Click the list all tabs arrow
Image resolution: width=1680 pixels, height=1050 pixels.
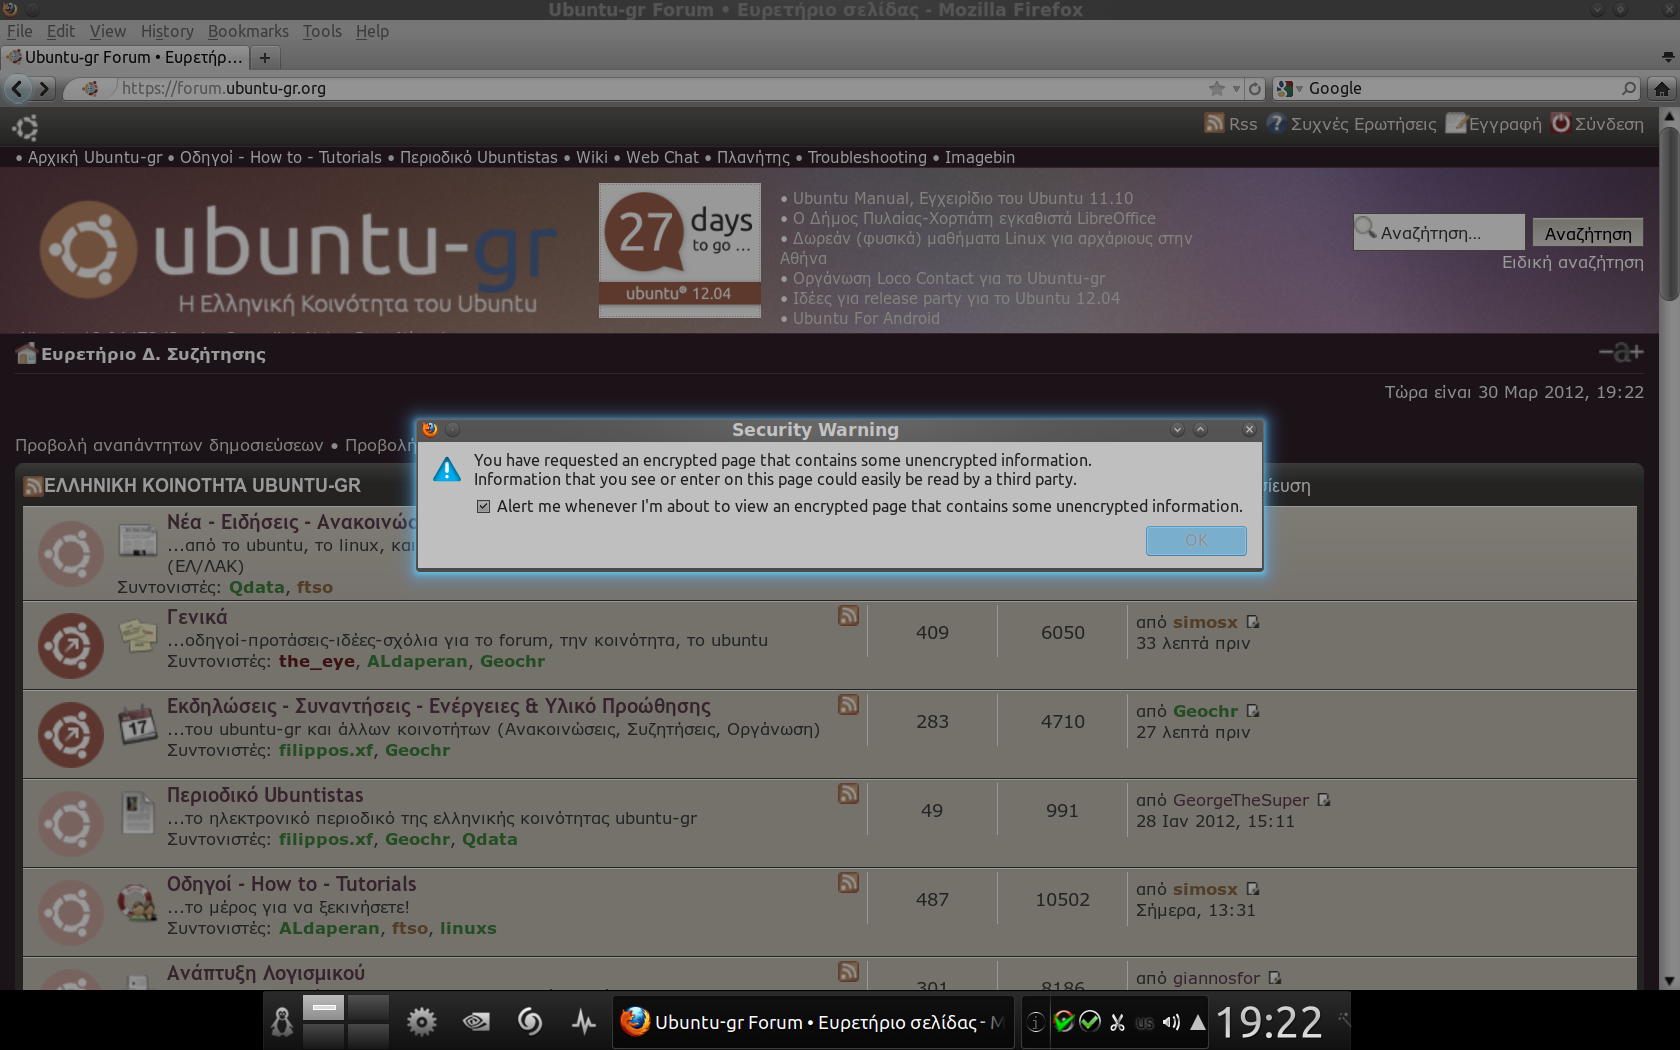pyautogui.click(x=1667, y=57)
